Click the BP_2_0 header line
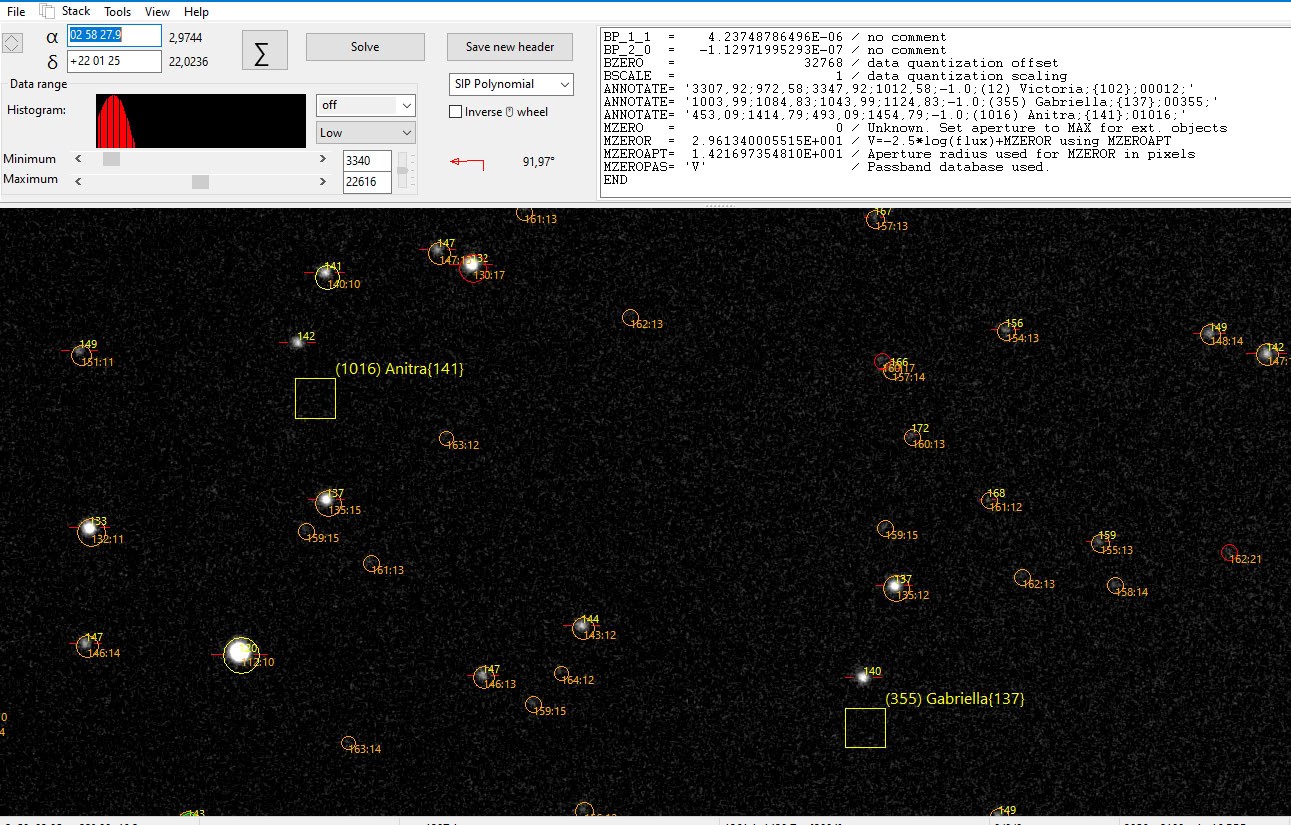1291x825 pixels. [775, 50]
